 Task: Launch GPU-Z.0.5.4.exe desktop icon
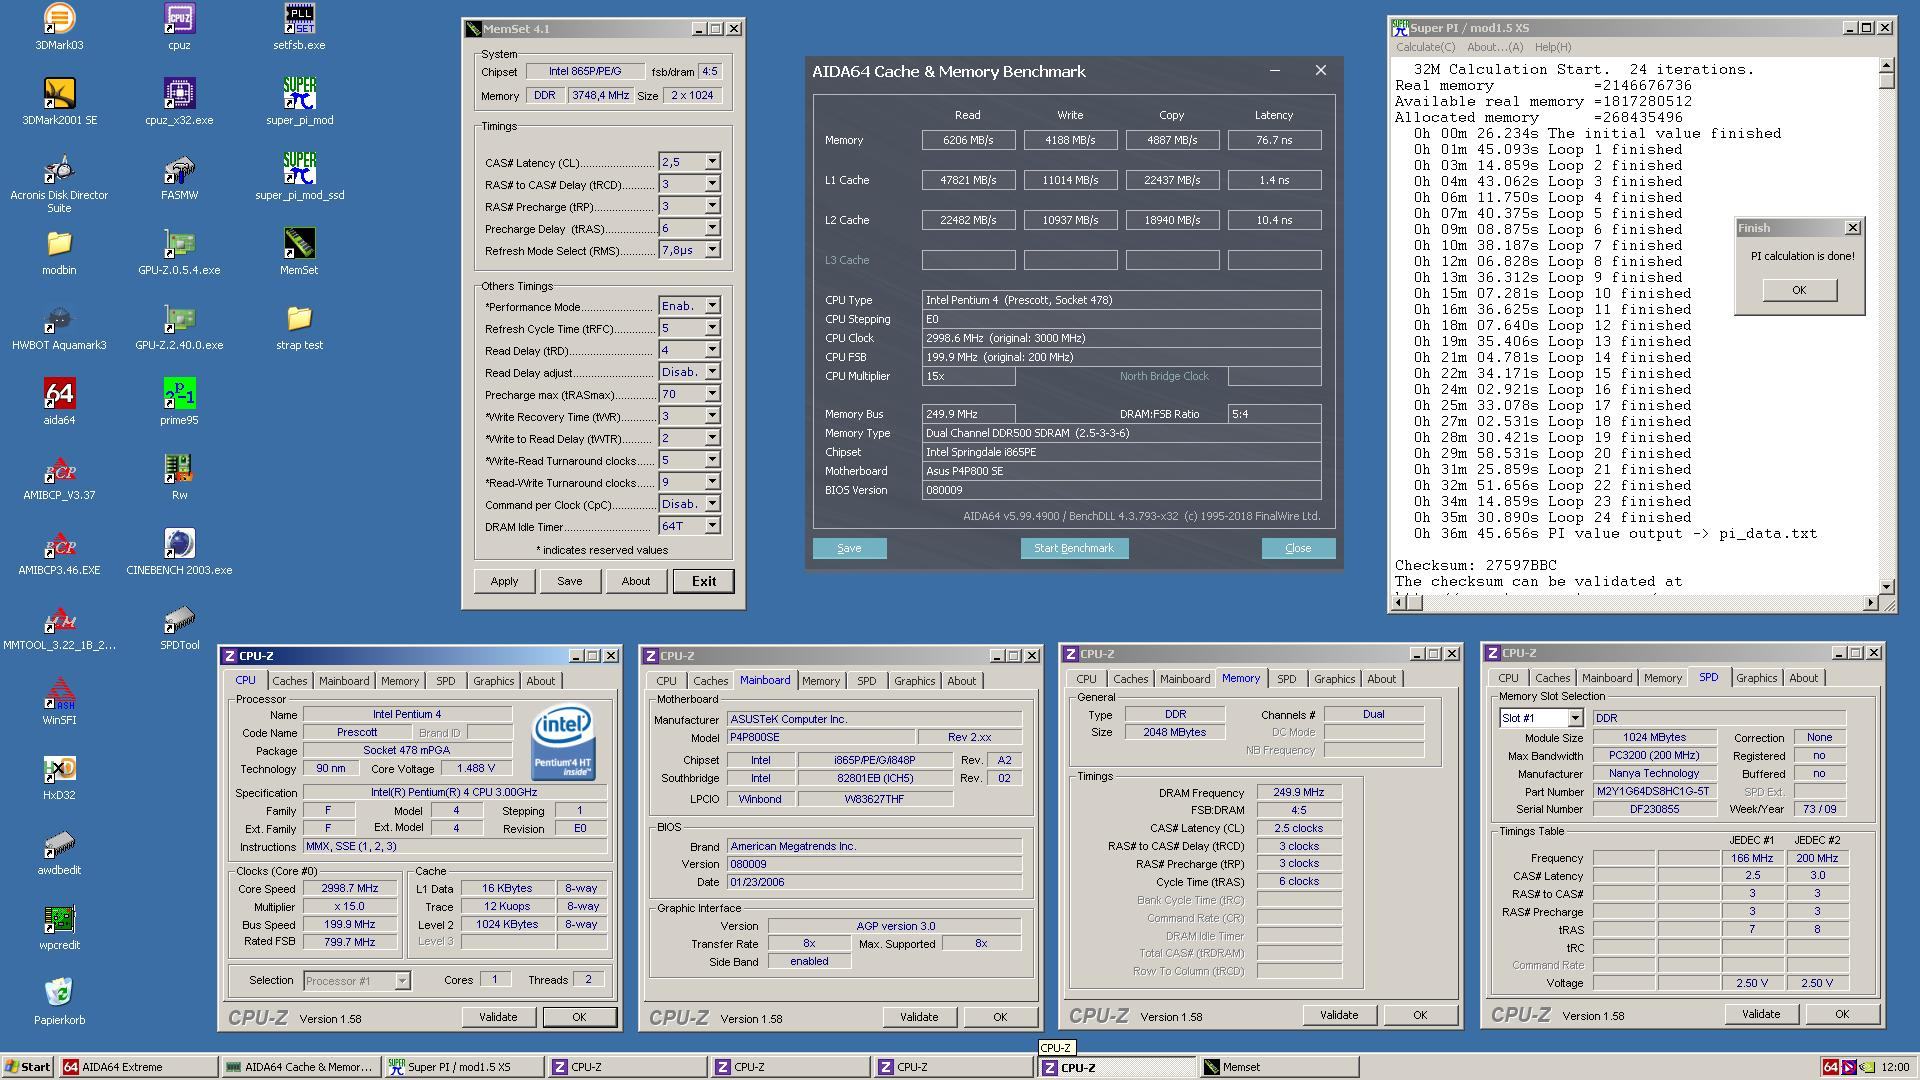click(179, 251)
